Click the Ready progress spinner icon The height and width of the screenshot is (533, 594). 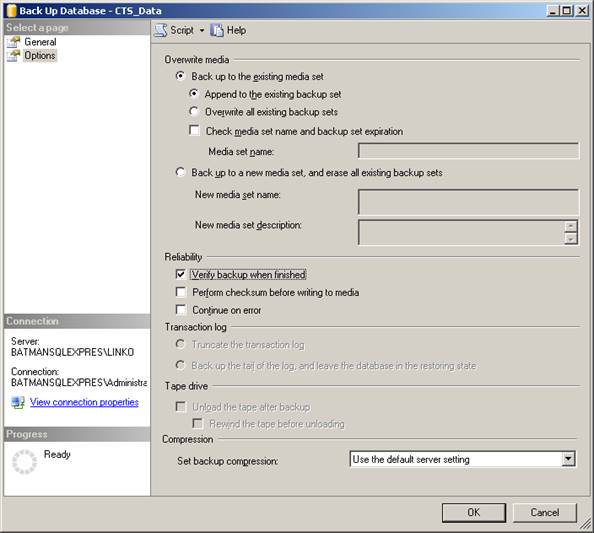(24, 462)
